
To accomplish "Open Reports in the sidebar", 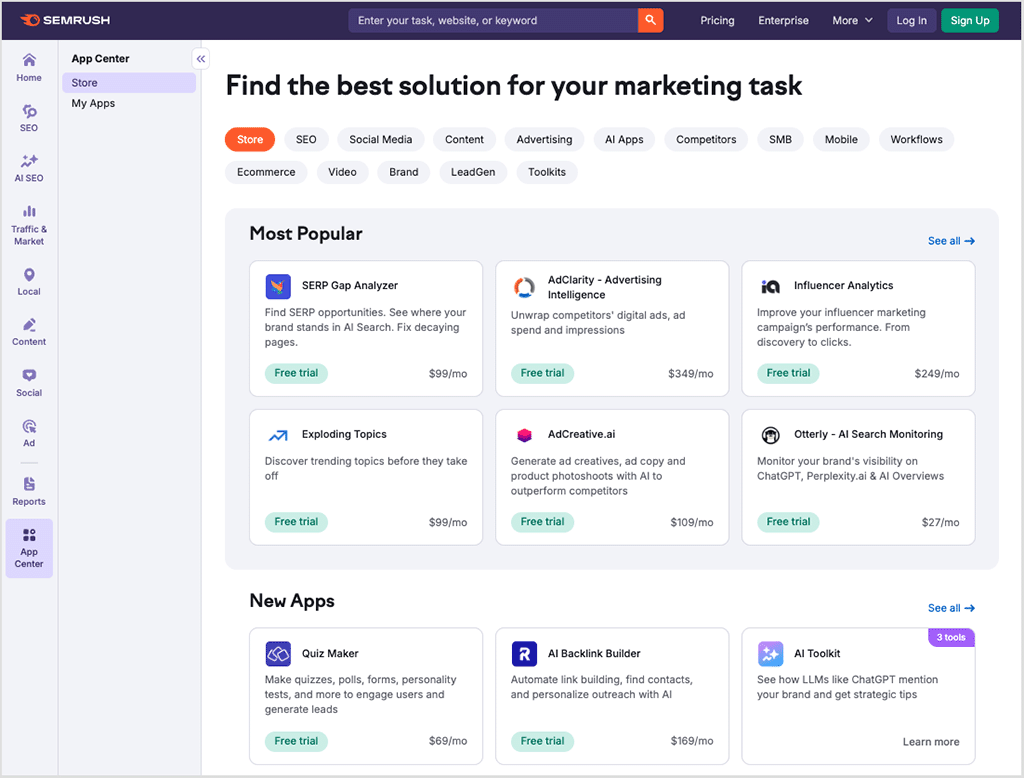I will 29,492.
